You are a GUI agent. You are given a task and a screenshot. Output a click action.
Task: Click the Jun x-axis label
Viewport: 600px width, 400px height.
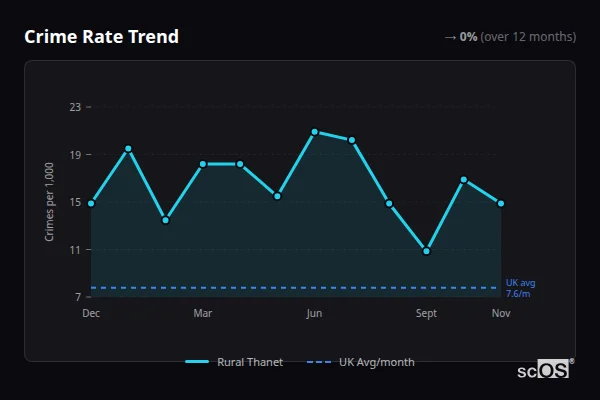[314, 313]
